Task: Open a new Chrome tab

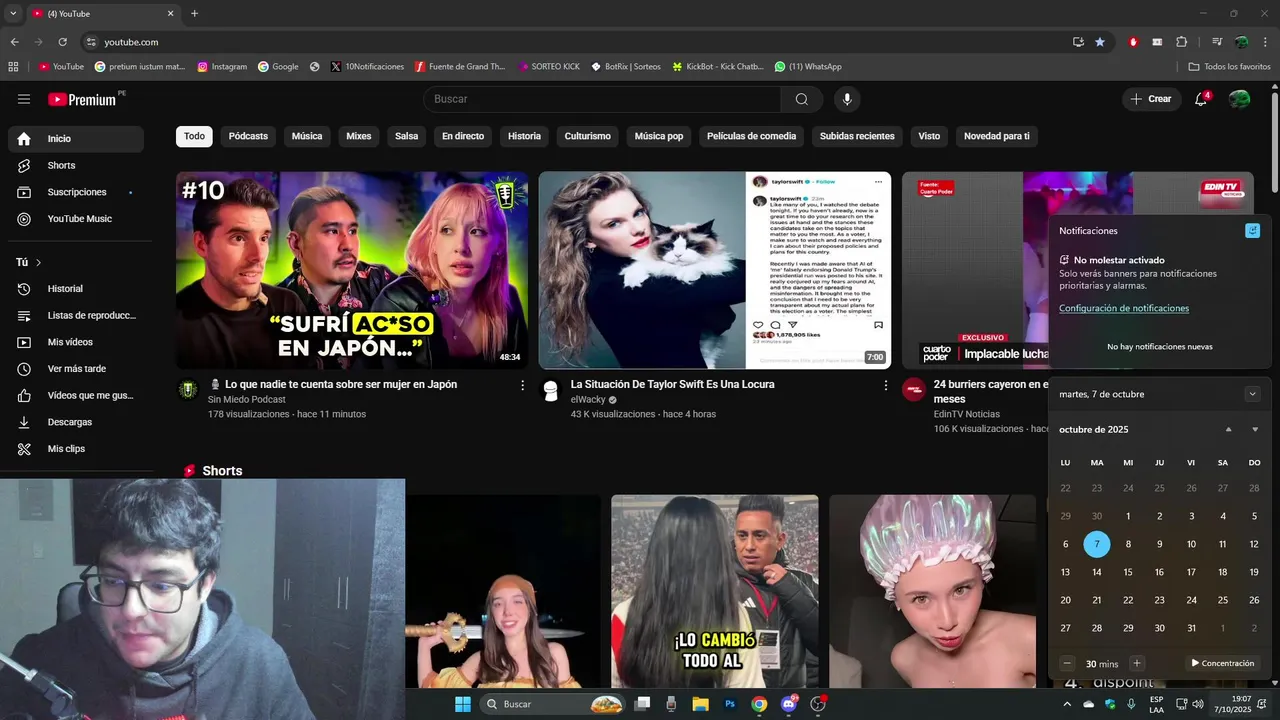Action: (x=194, y=14)
